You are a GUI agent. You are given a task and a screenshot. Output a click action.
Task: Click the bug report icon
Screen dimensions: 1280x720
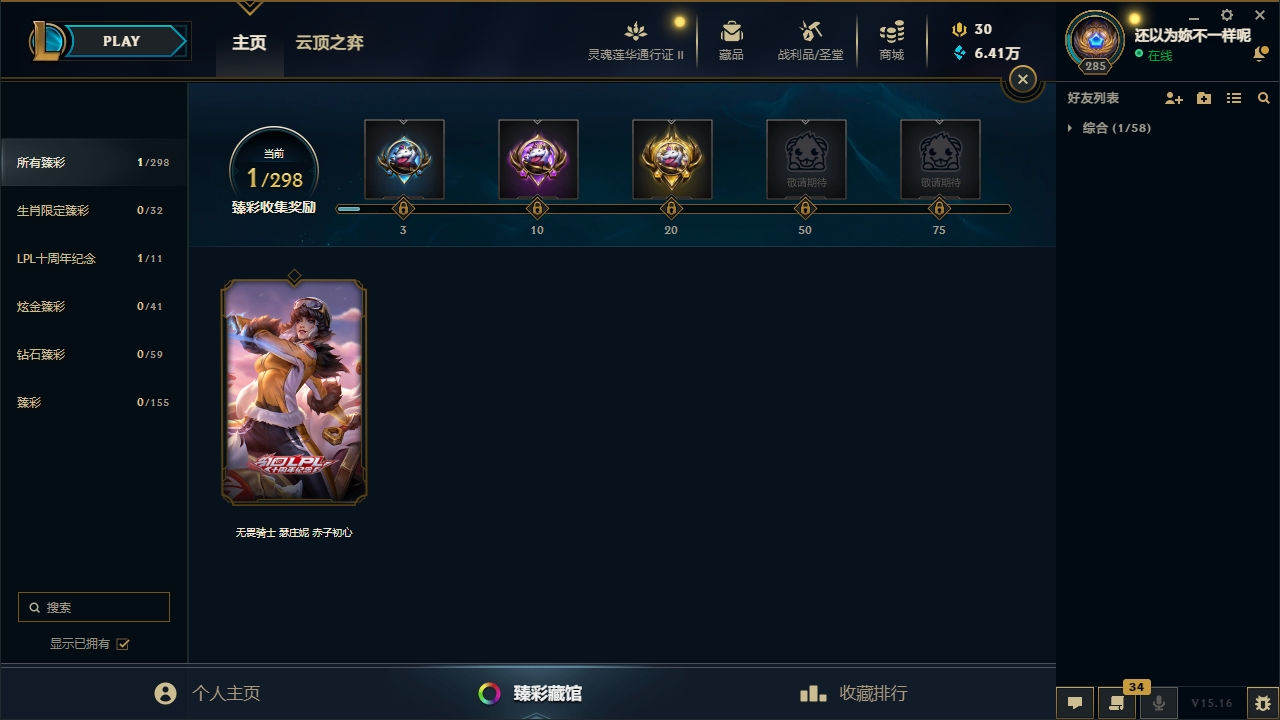click(x=1263, y=703)
